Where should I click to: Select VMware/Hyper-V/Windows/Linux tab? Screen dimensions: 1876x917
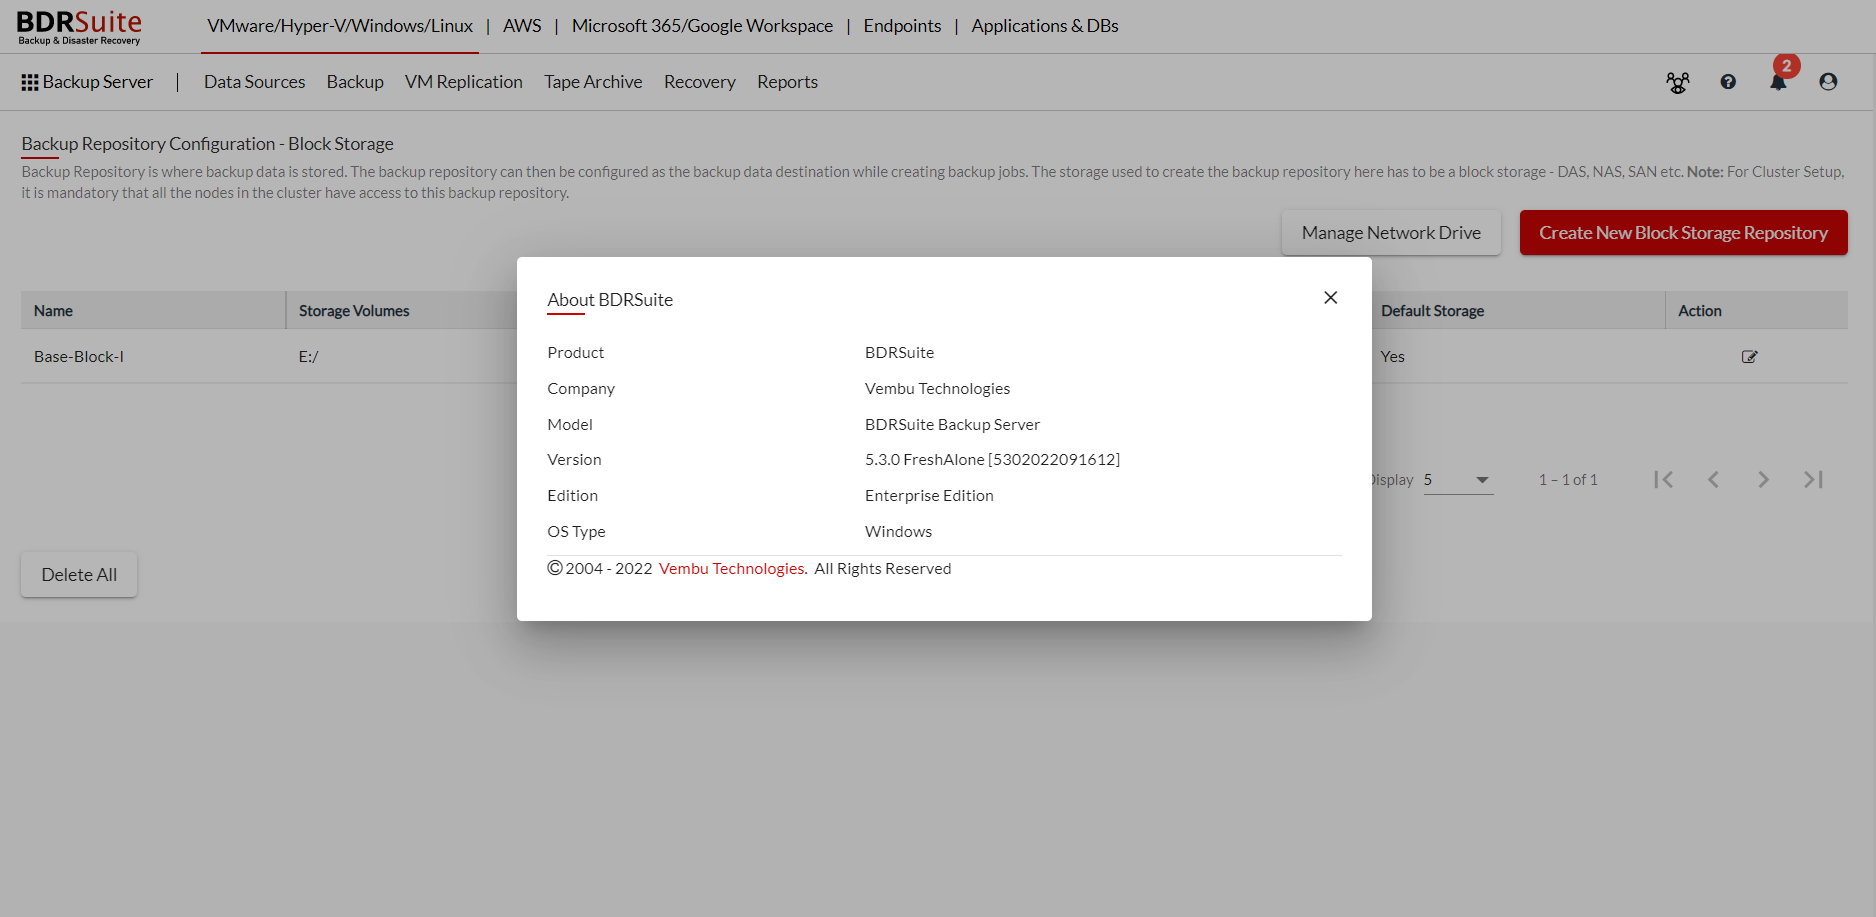point(340,26)
